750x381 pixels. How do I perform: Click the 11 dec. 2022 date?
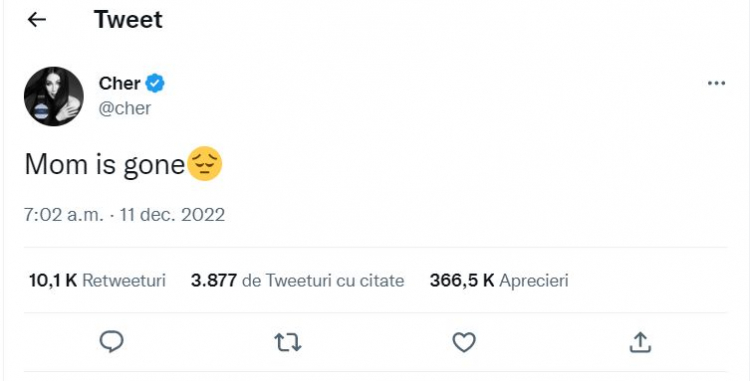pyautogui.click(x=172, y=215)
